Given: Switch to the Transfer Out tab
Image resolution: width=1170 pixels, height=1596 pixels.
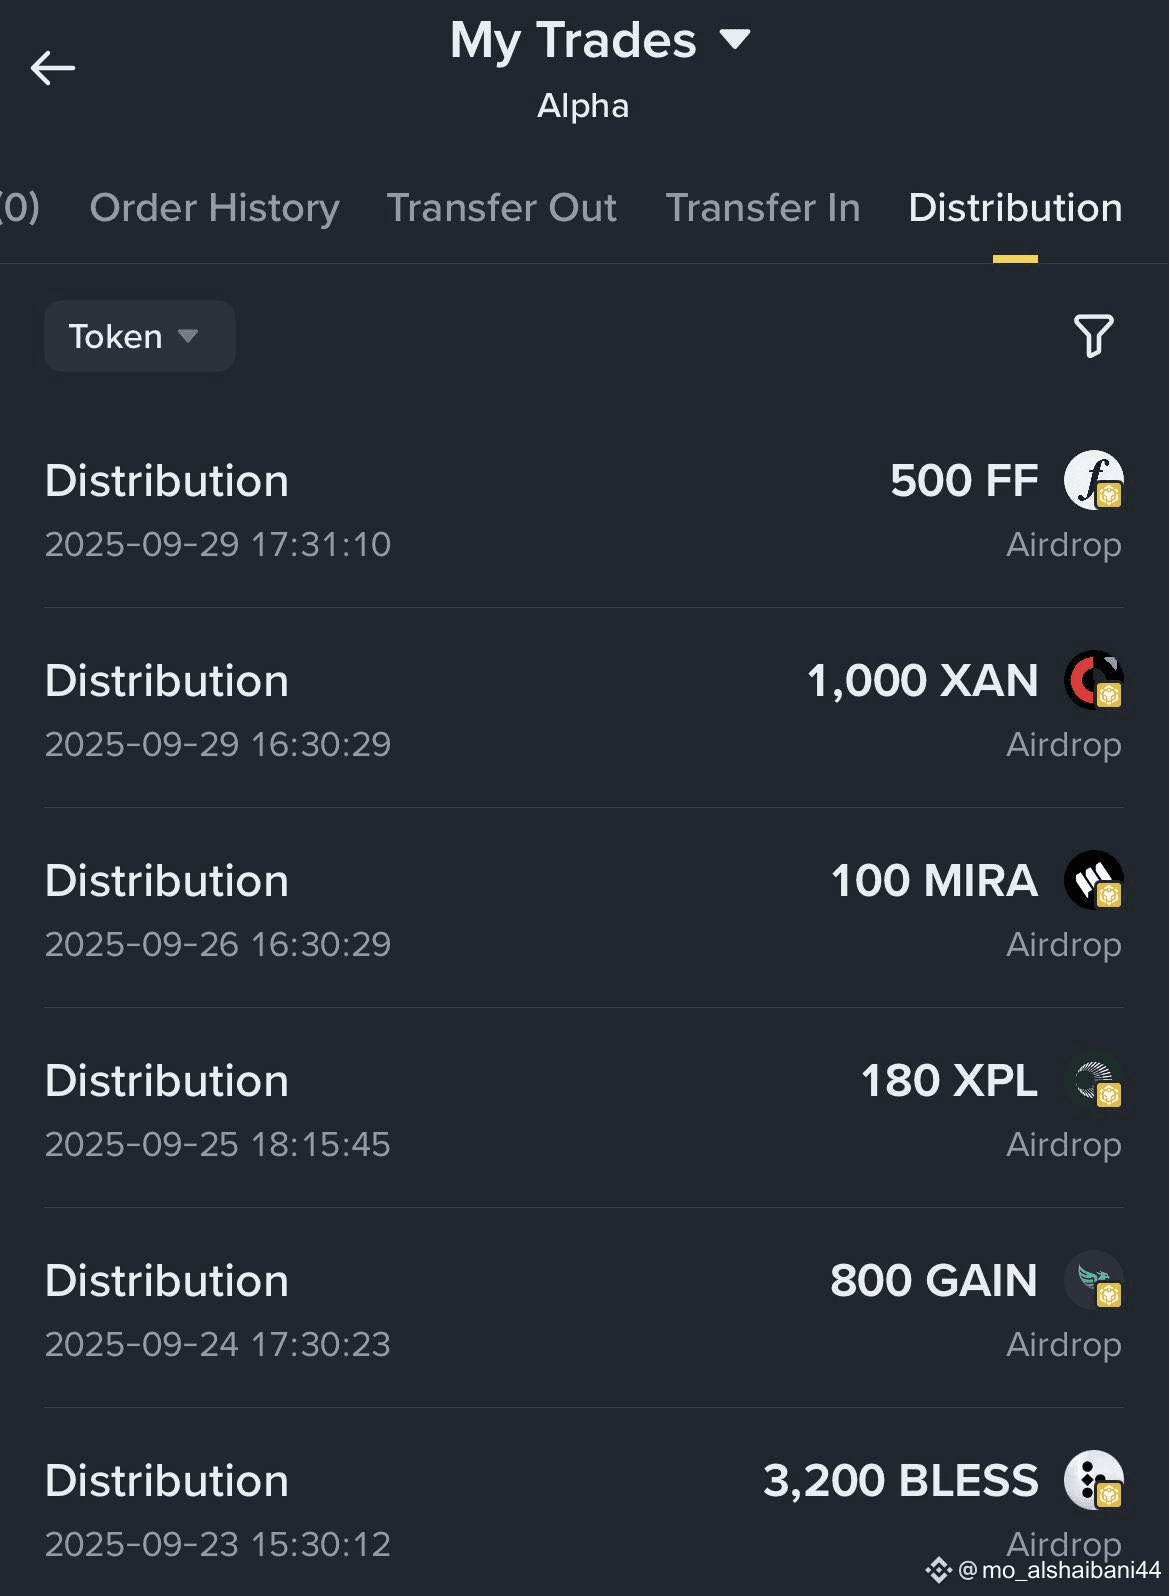Looking at the screenshot, I should (501, 208).
